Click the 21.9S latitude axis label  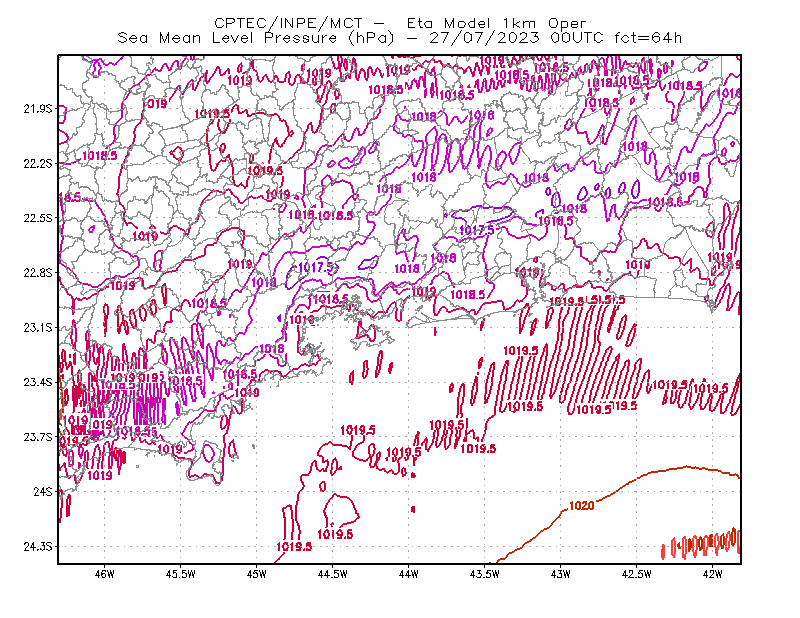coord(38,109)
